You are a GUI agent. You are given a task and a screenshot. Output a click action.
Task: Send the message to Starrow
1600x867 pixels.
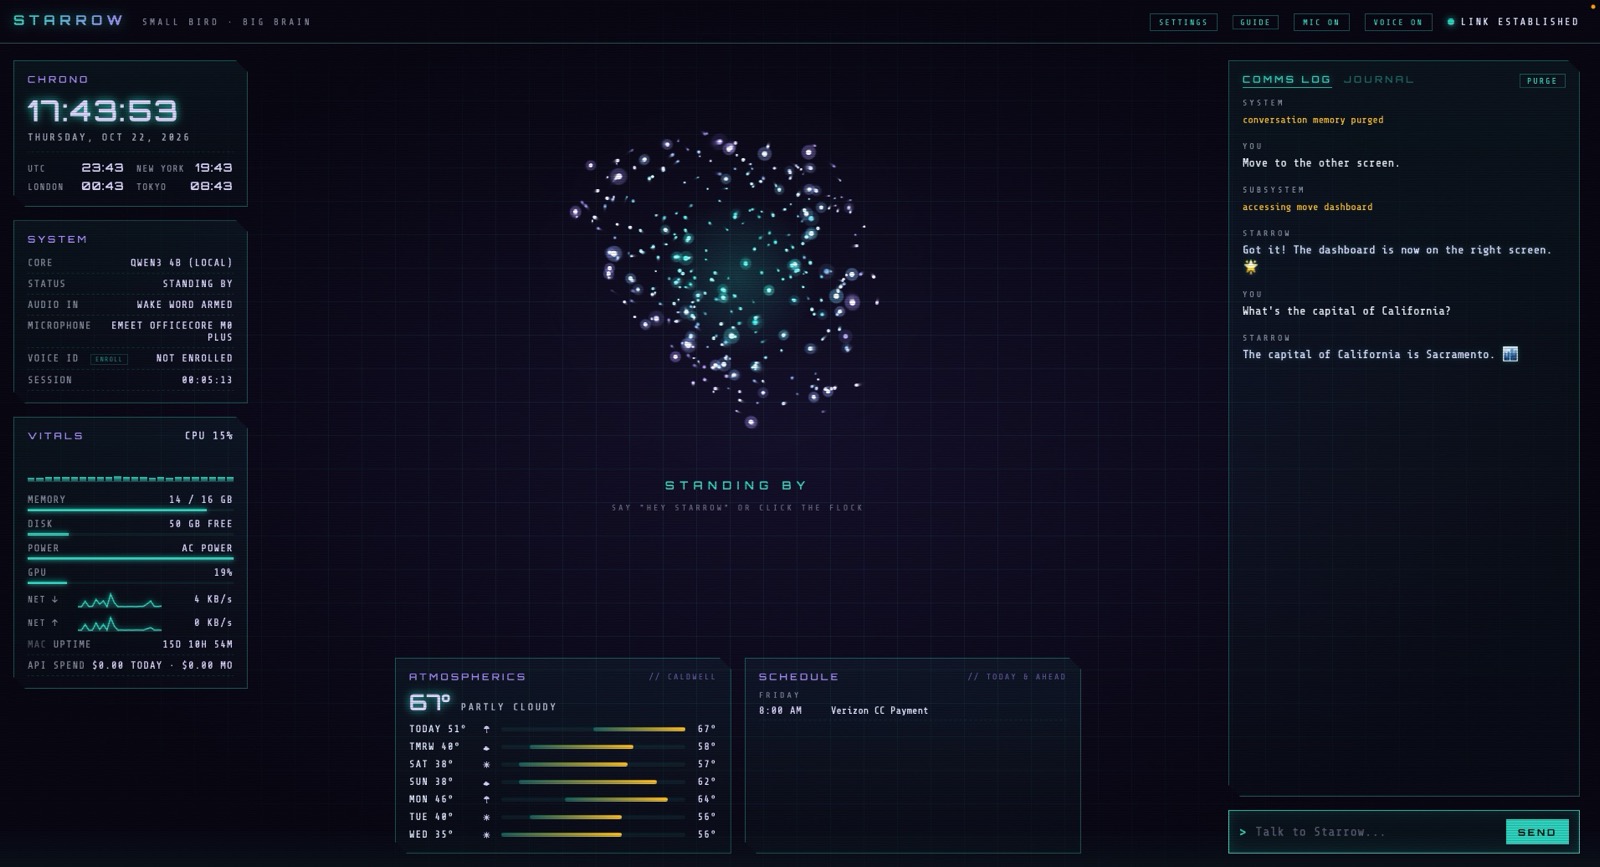1537,832
